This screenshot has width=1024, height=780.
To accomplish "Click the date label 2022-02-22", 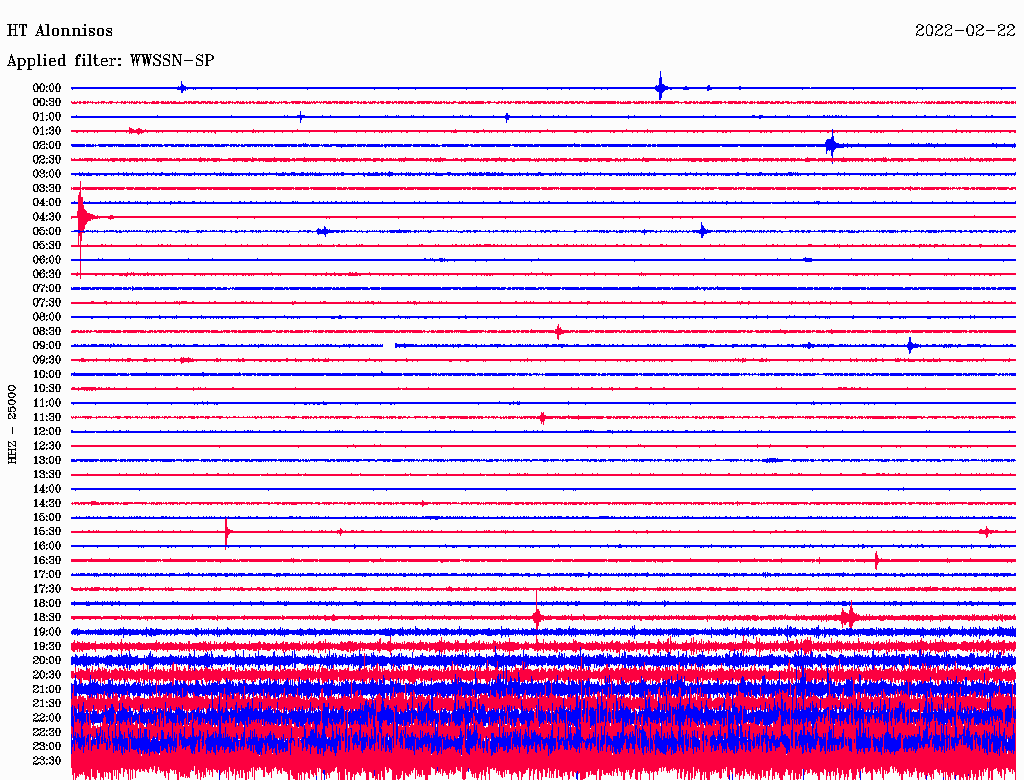I will (965, 31).
